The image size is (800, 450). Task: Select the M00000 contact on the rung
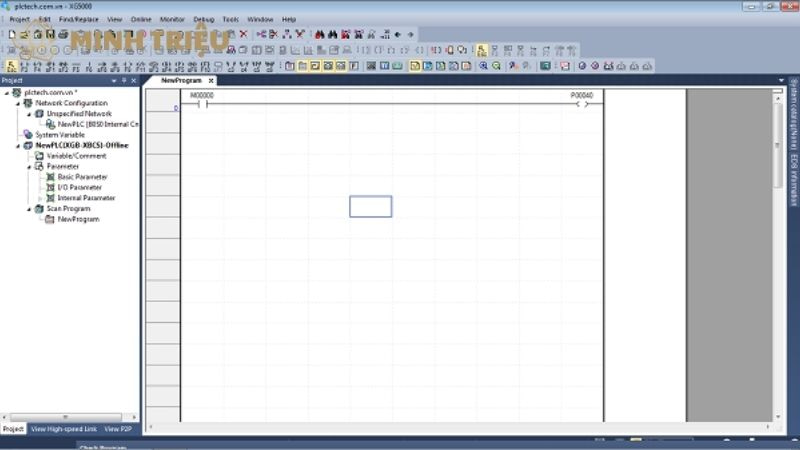coord(201,104)
